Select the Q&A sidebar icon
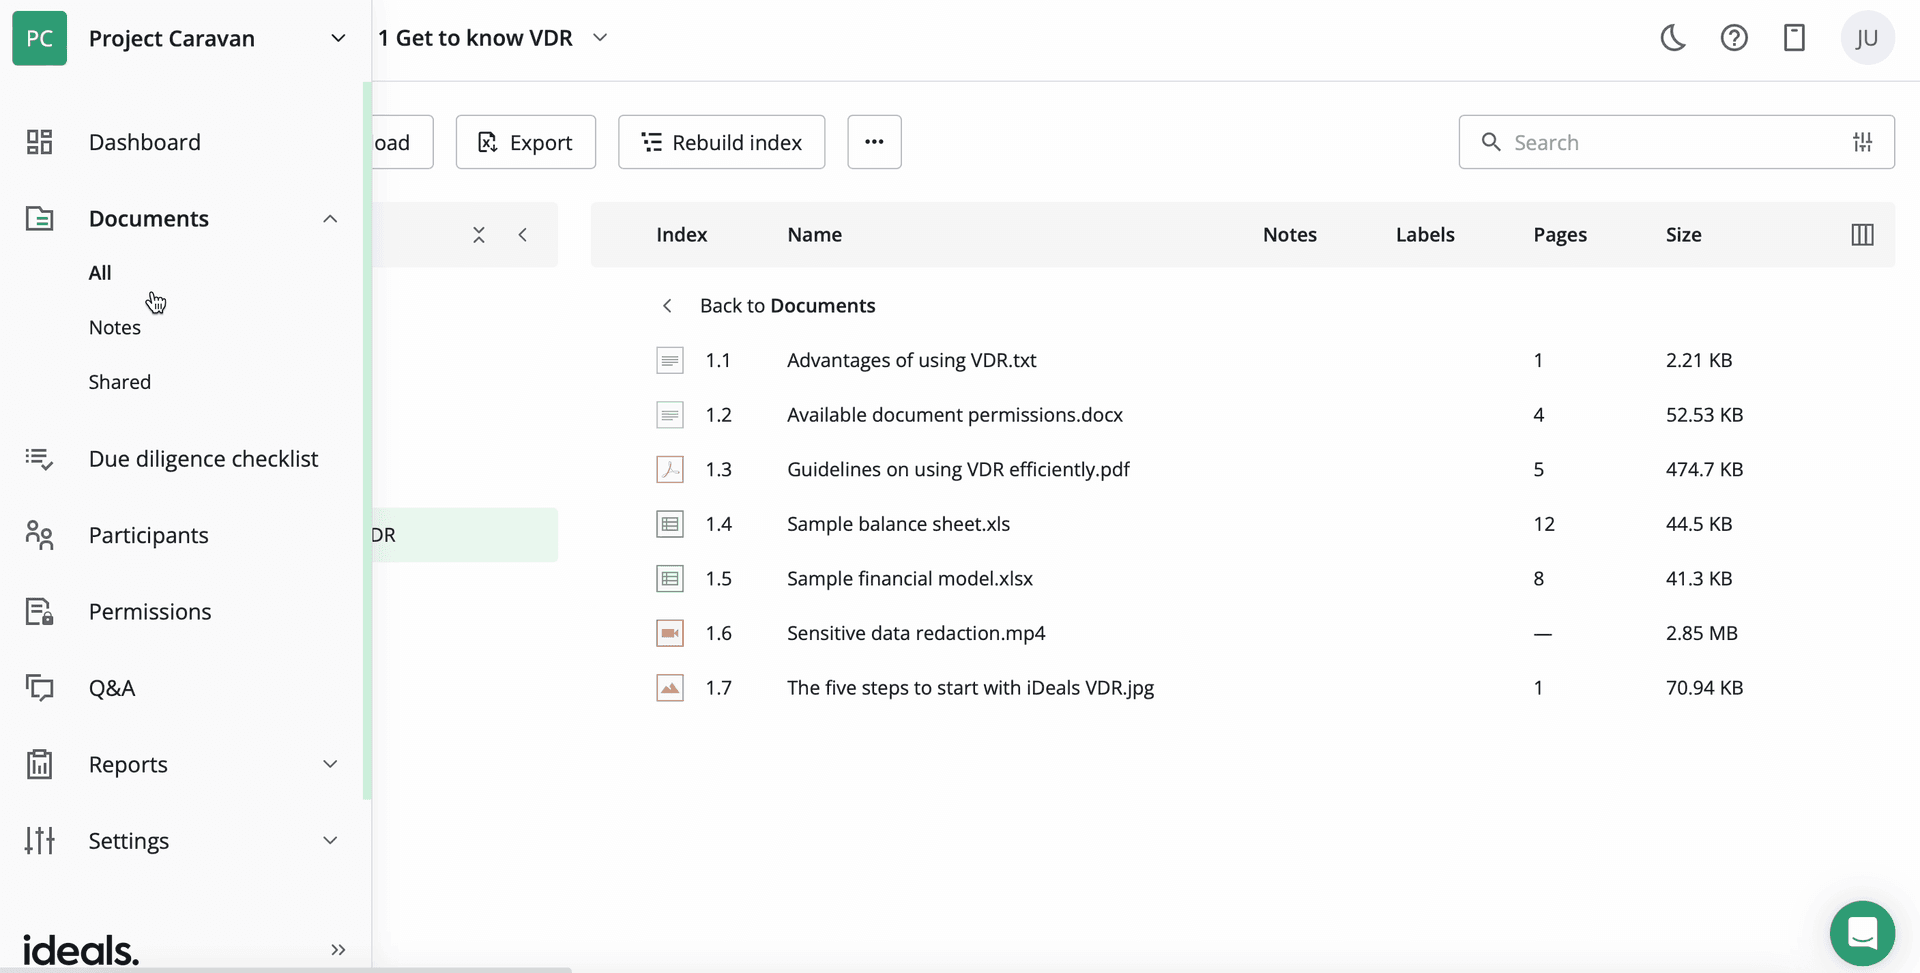 (x=39, y=687)
